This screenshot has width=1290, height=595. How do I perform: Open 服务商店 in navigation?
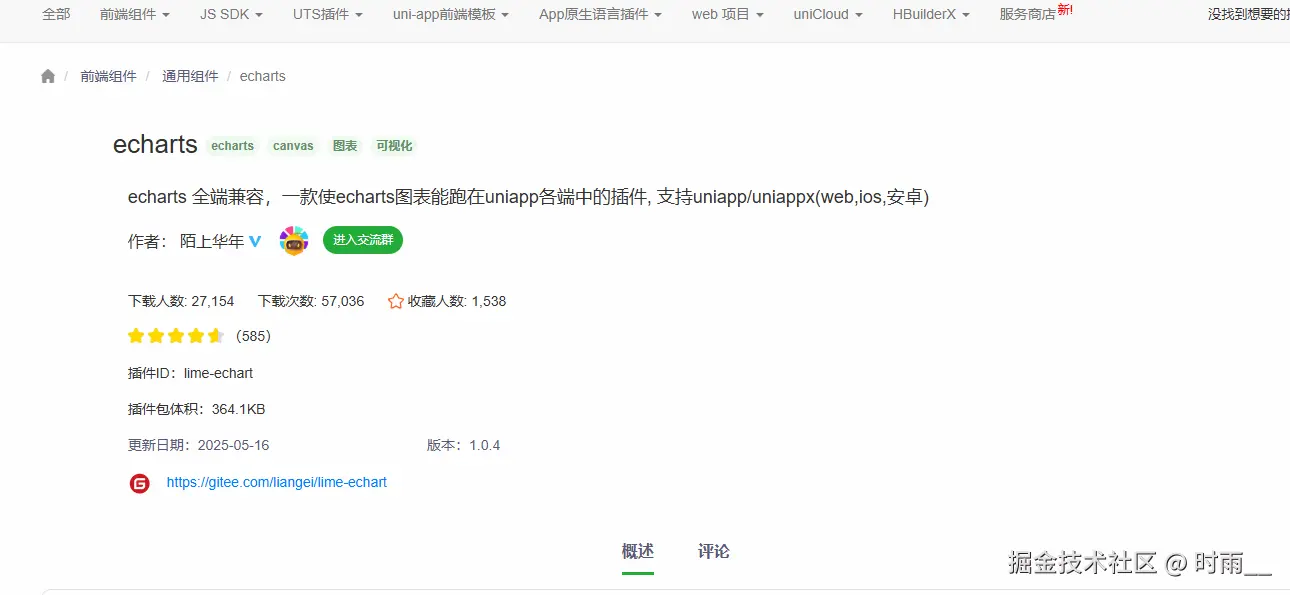(1028, 14)
